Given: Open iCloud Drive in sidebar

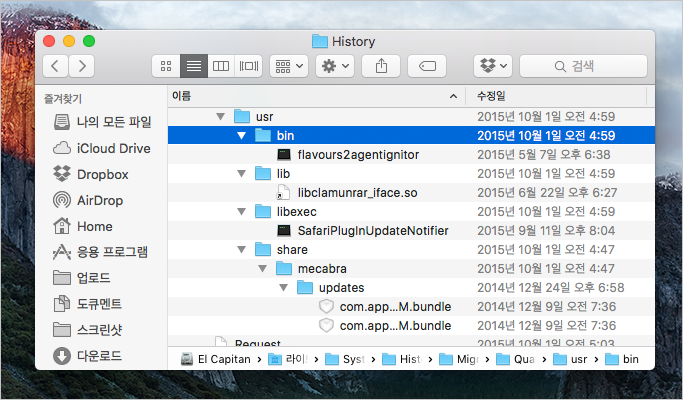Looking at the screenshot, I should [x=101, y=148].
